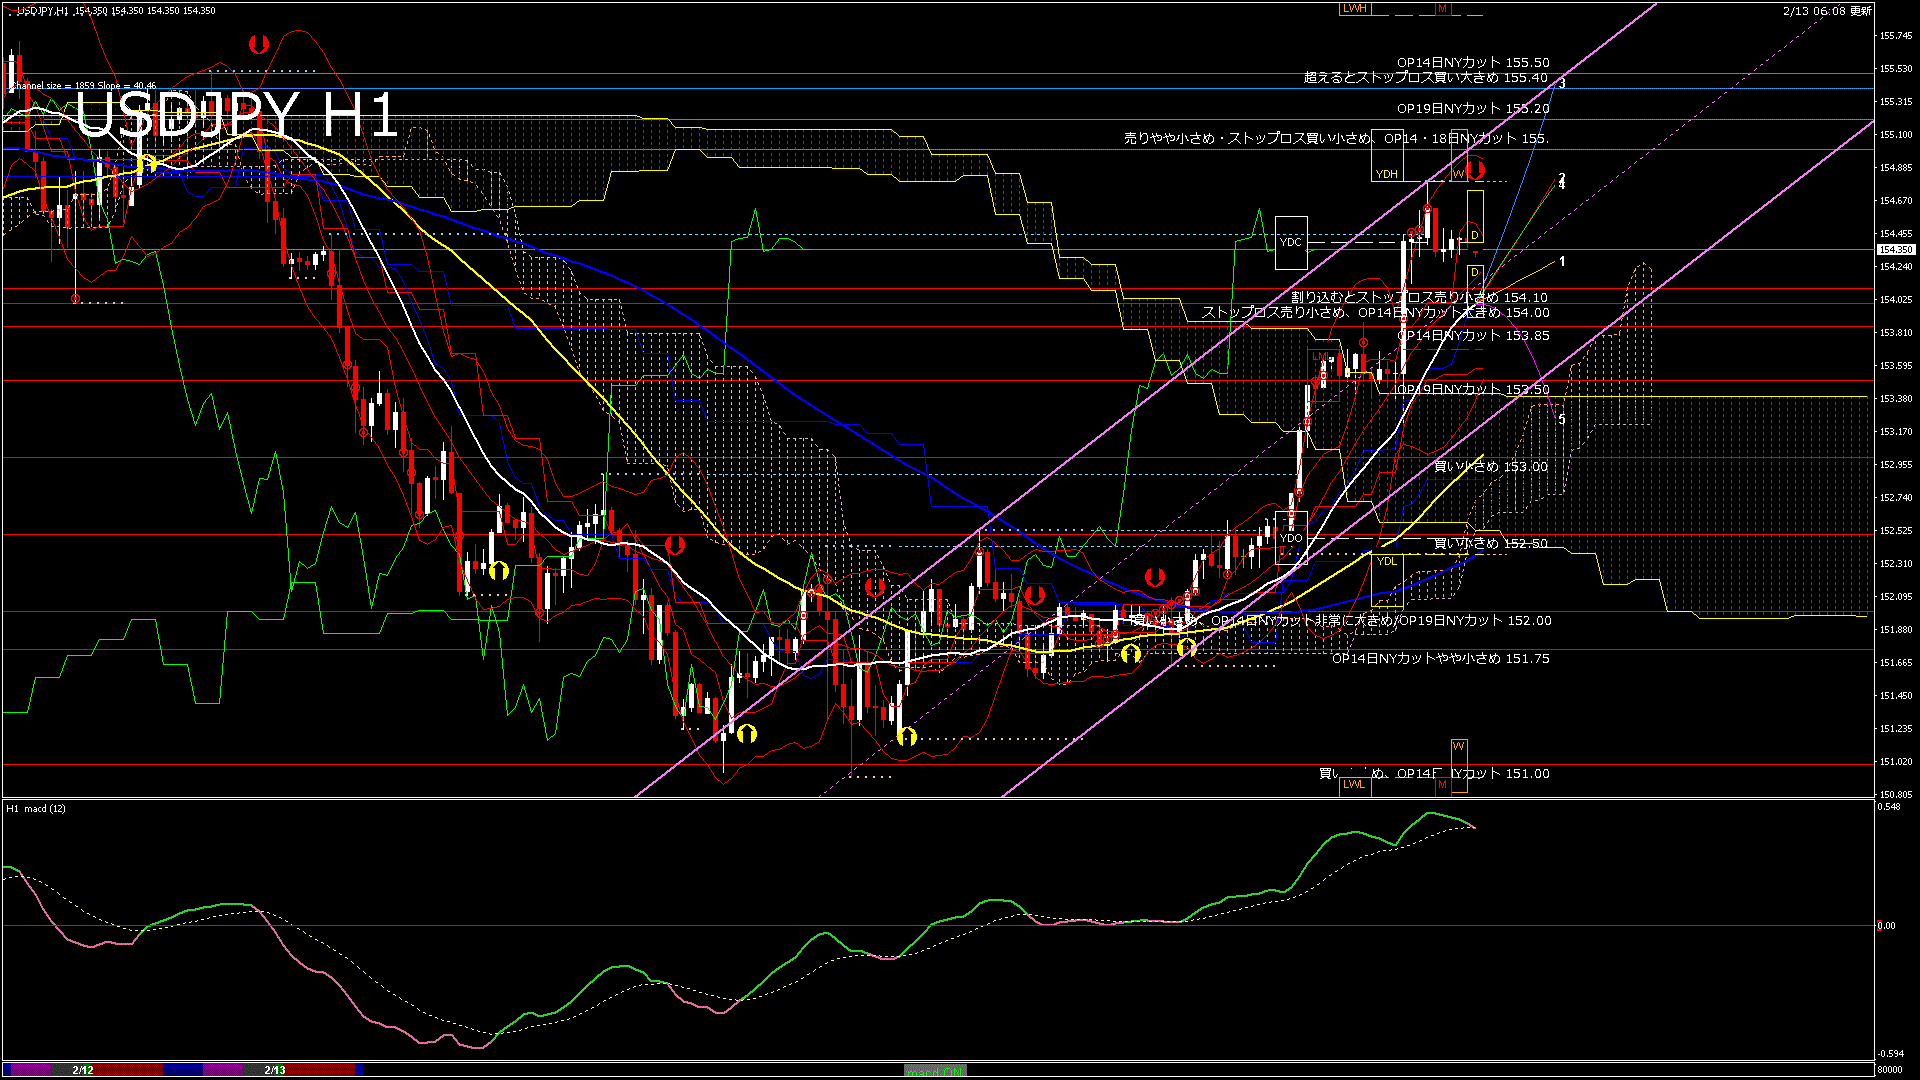Select the YDC label box
Screen dimensions: 1920x1080
click(1291, 242)
